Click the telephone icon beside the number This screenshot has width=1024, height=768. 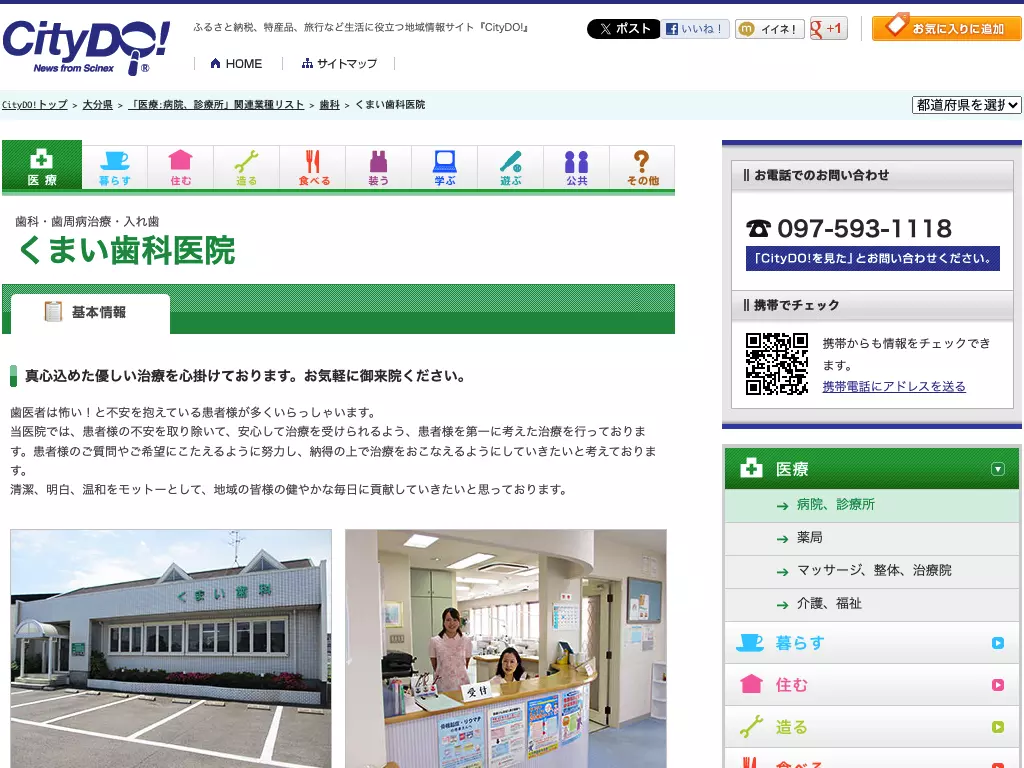tap(758, 229)
